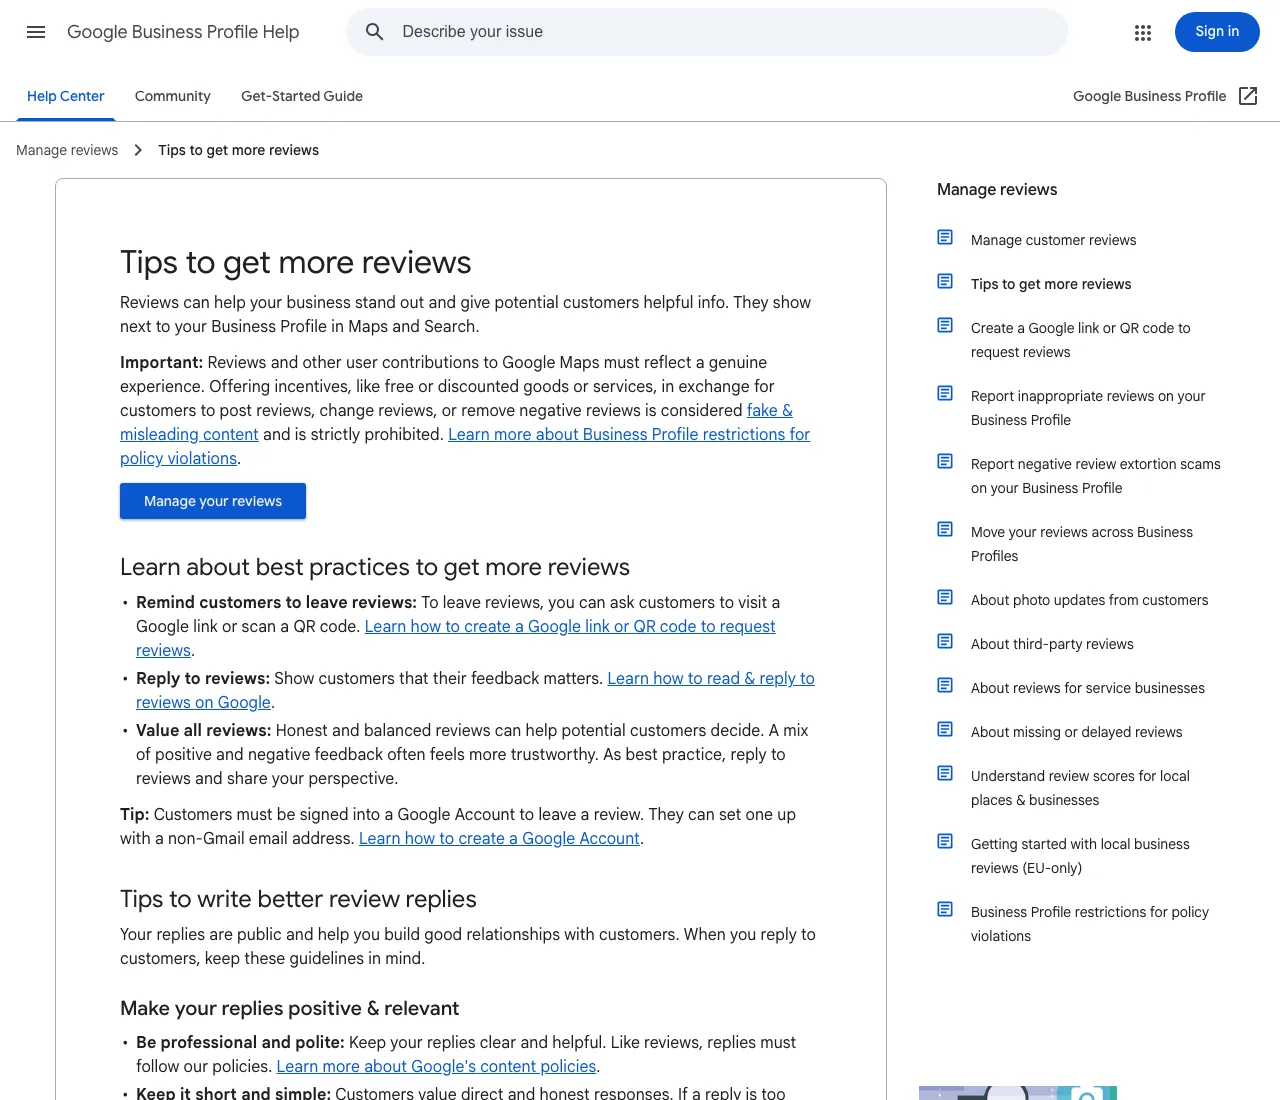
Task: Open Manage customer reviews sidebar article
Action: 1053,240
